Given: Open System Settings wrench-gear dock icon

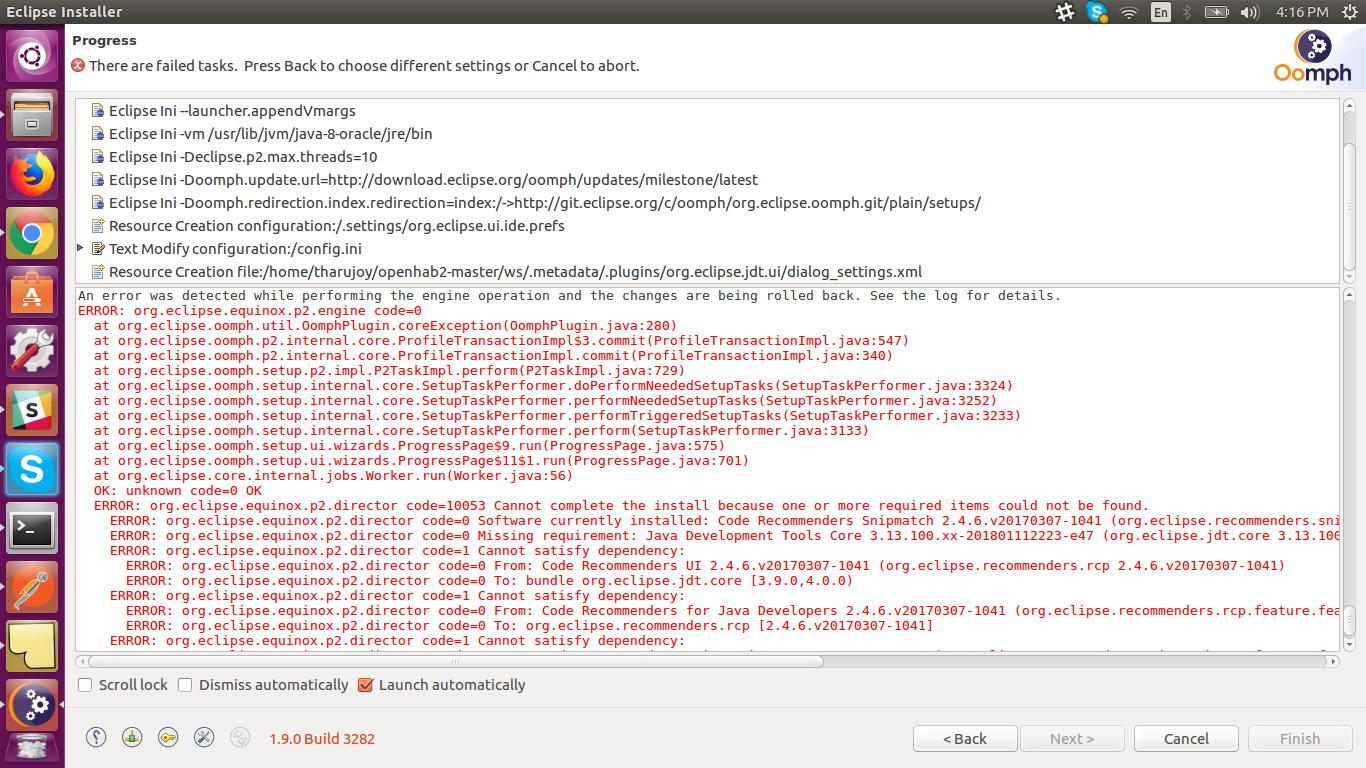Looking at the screenshot, I should pyautogui.click(x=32, y=352).
